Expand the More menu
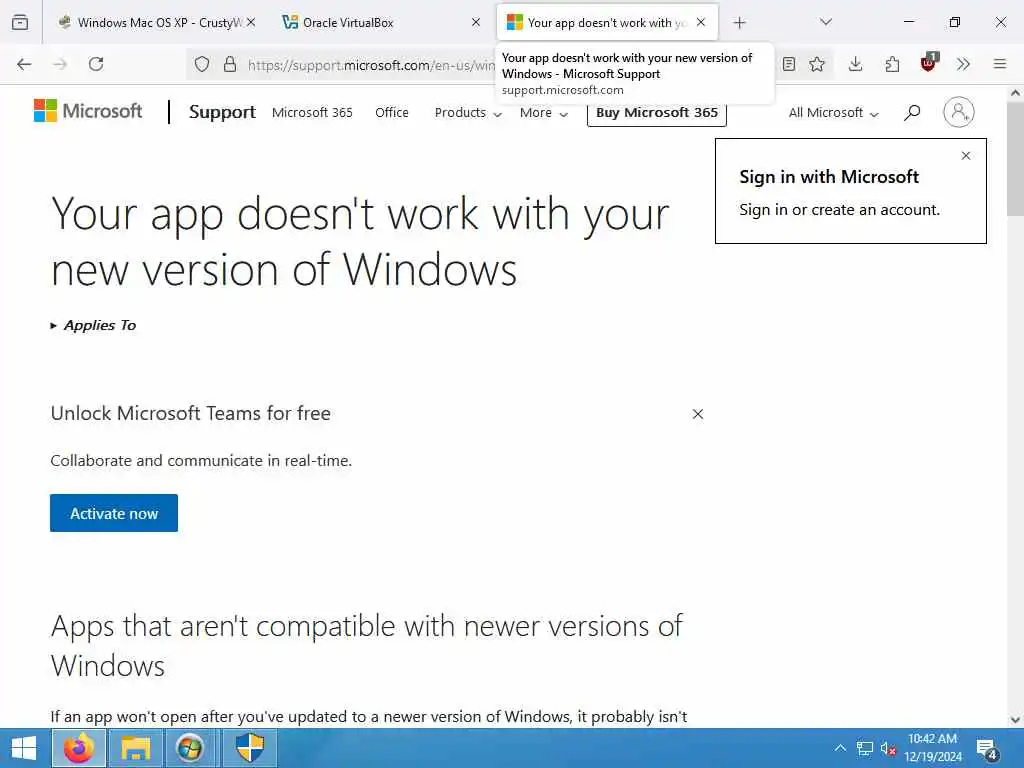This screenshot has height=768, width=1024. tap(544, 112)
